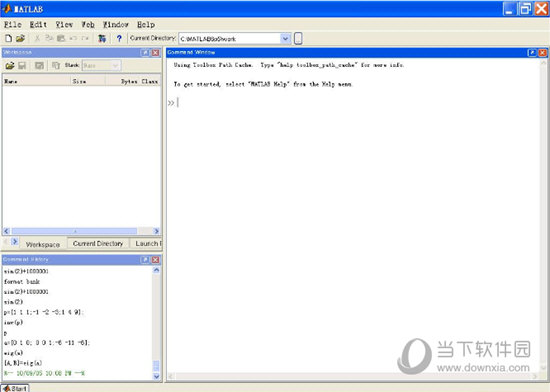The image size is (550, 392).
Task: Sort workspace by the Class column header
Action: coord(150,81)
